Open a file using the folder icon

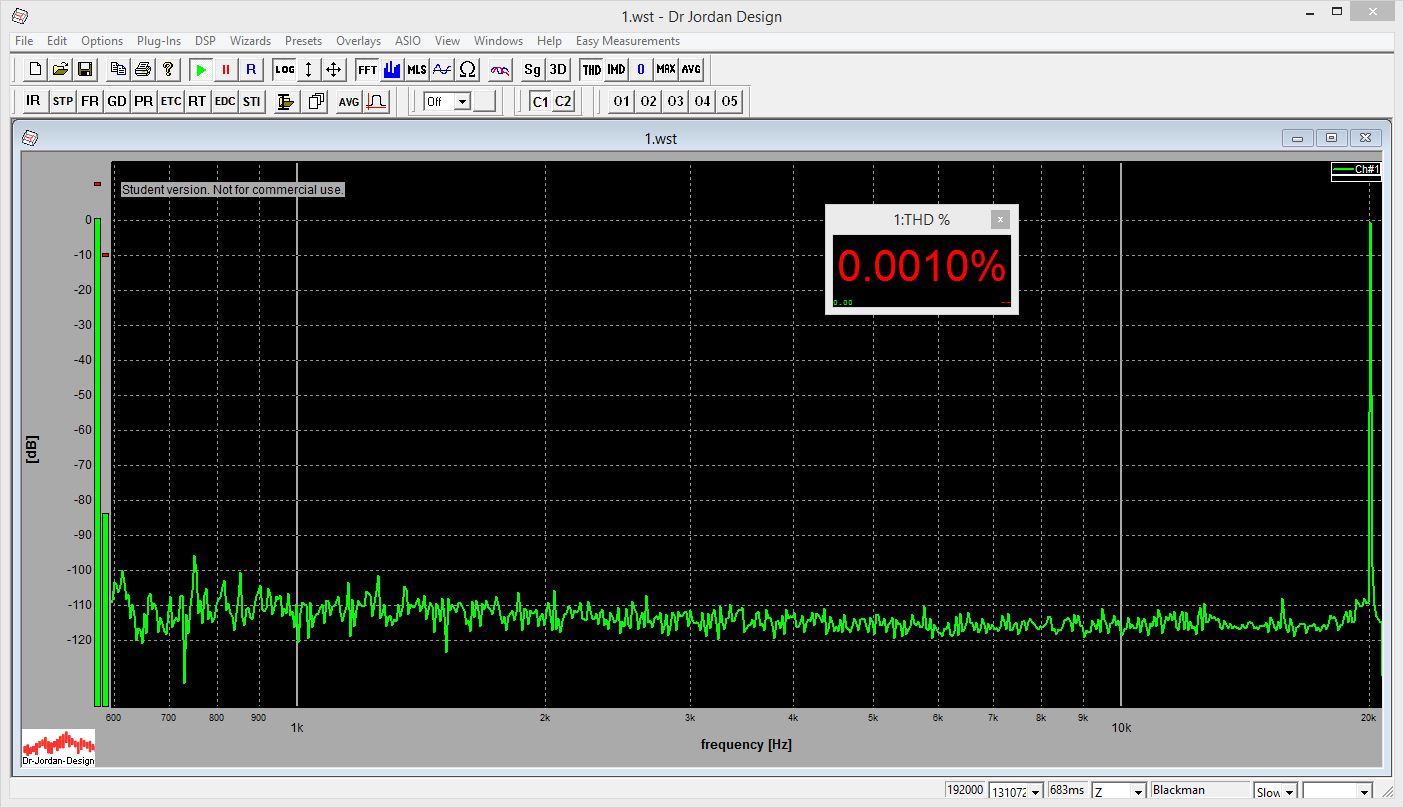60,69
